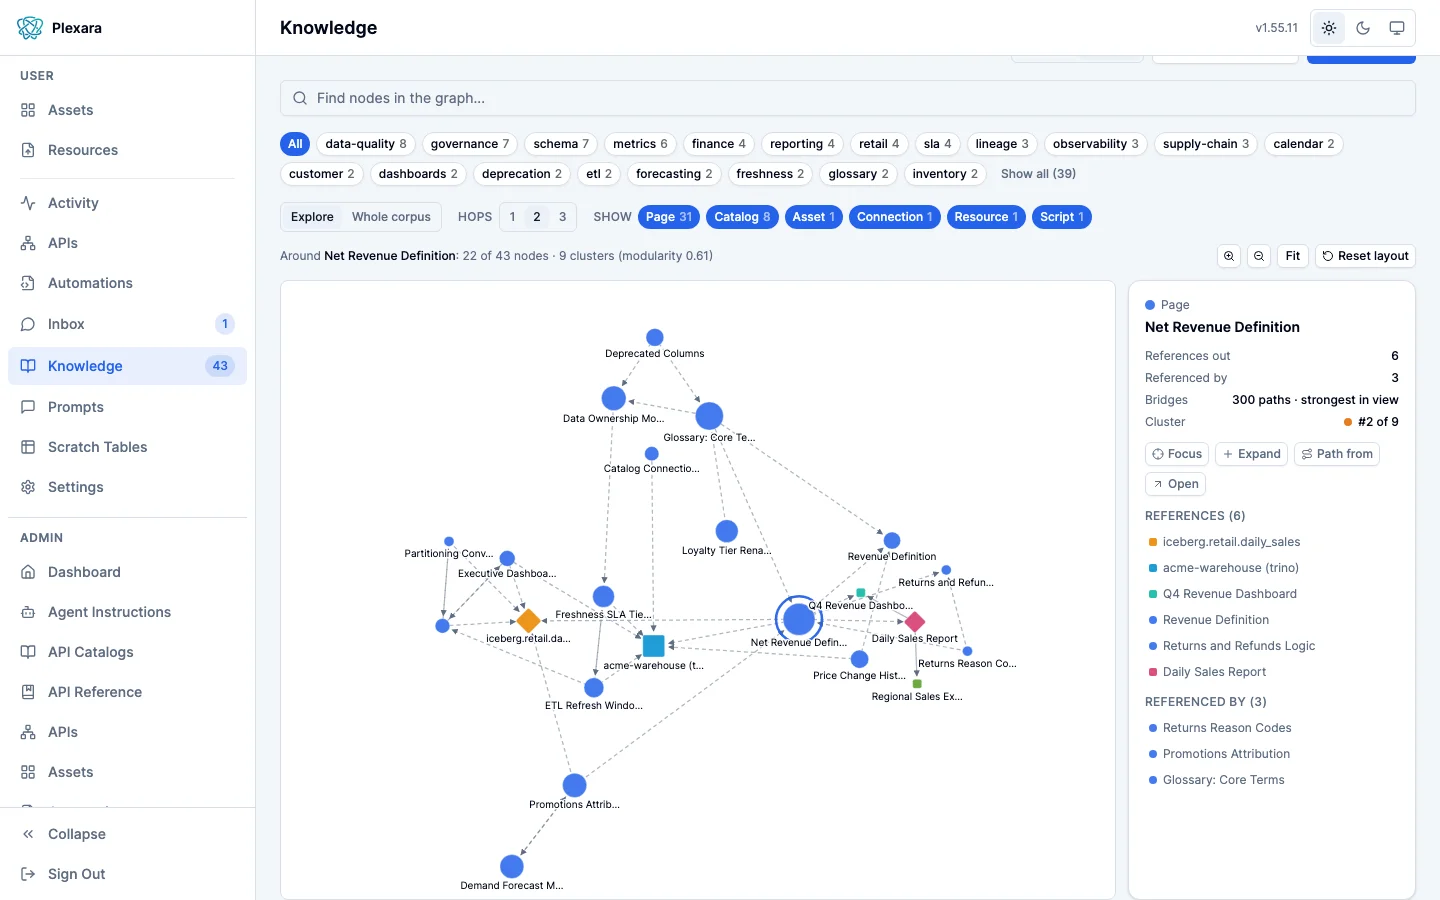Set hops to 3
This screenshot has width=1440, height=900.
[x=562, y=217]
